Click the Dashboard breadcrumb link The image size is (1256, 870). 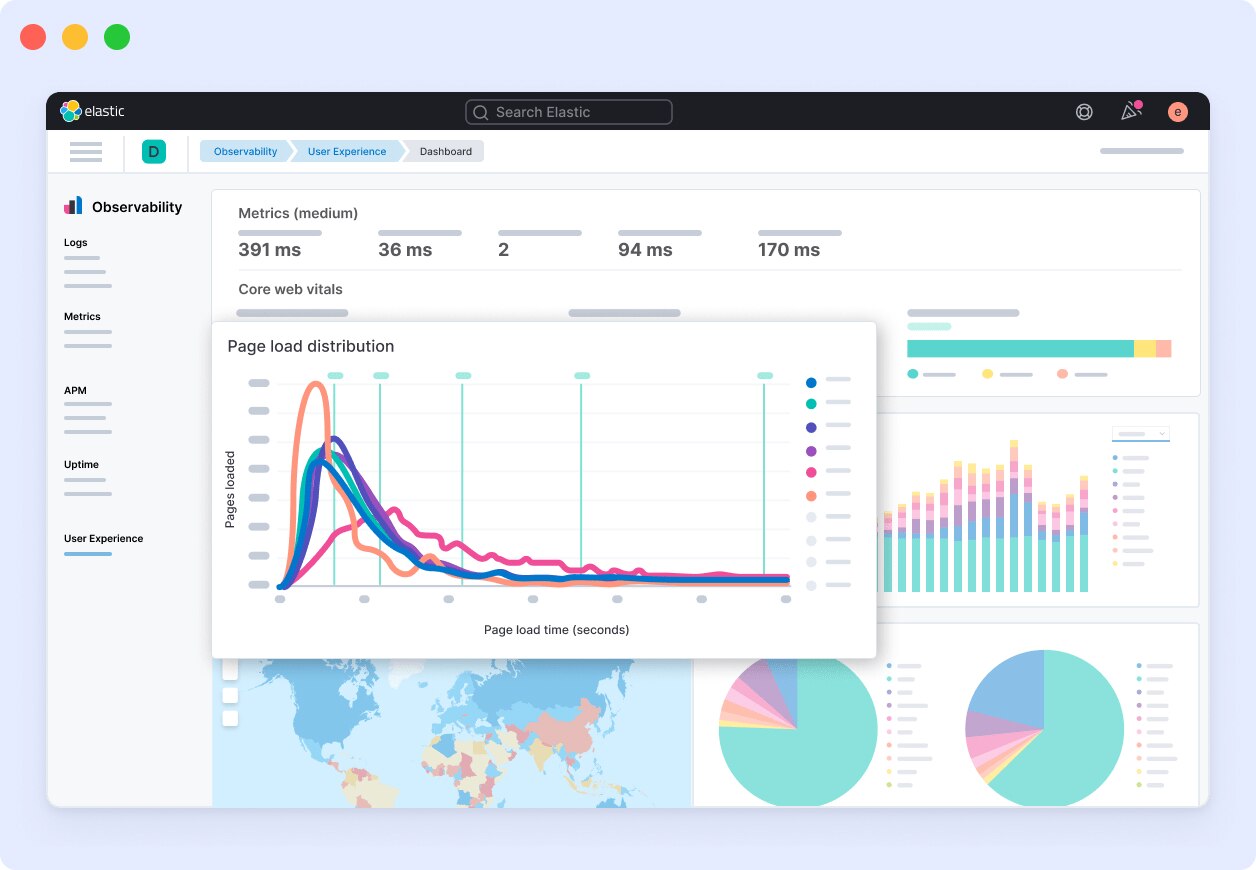(445, 151)
